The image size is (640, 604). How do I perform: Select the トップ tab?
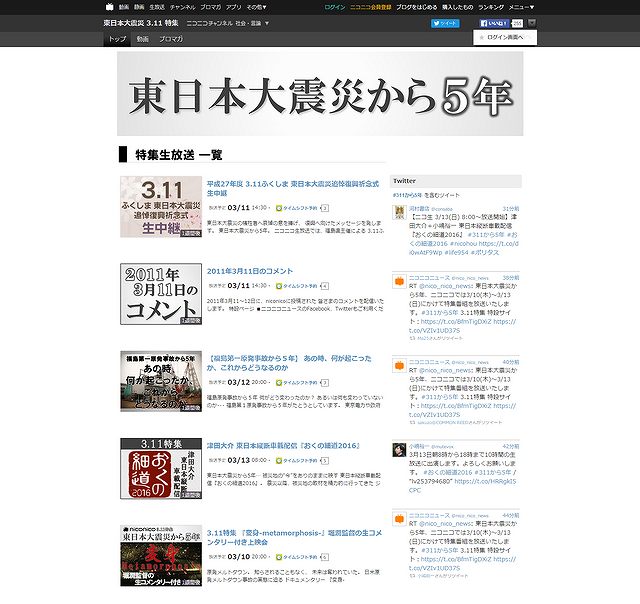117,39
